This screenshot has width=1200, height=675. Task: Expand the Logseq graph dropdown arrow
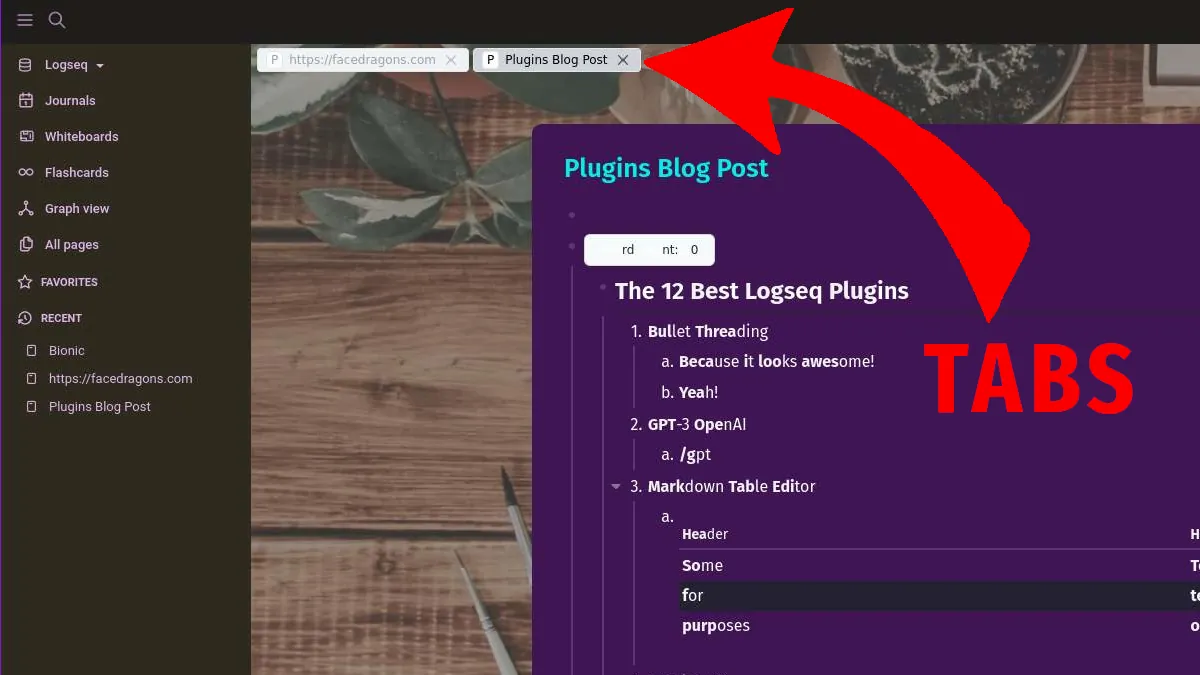[x=100, y=66]
